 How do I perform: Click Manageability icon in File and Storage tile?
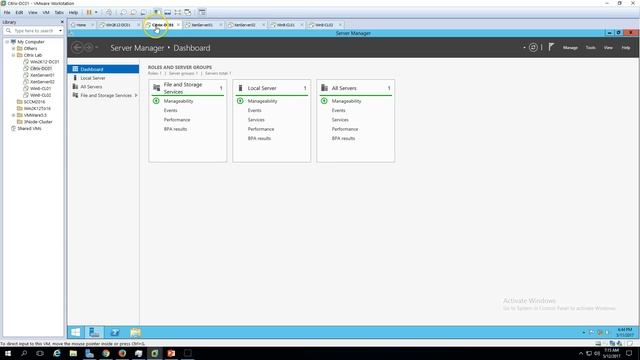tap(156, 101)
